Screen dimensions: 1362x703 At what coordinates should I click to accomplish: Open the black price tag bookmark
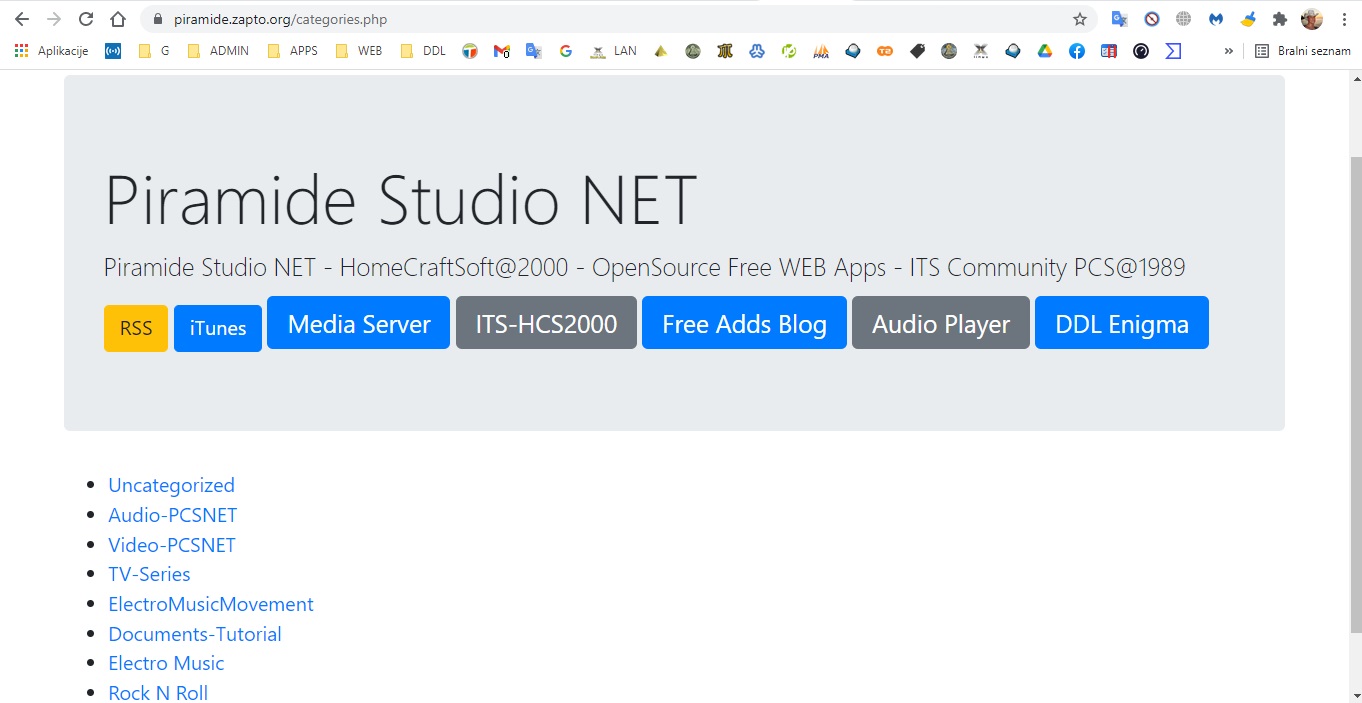917,51
